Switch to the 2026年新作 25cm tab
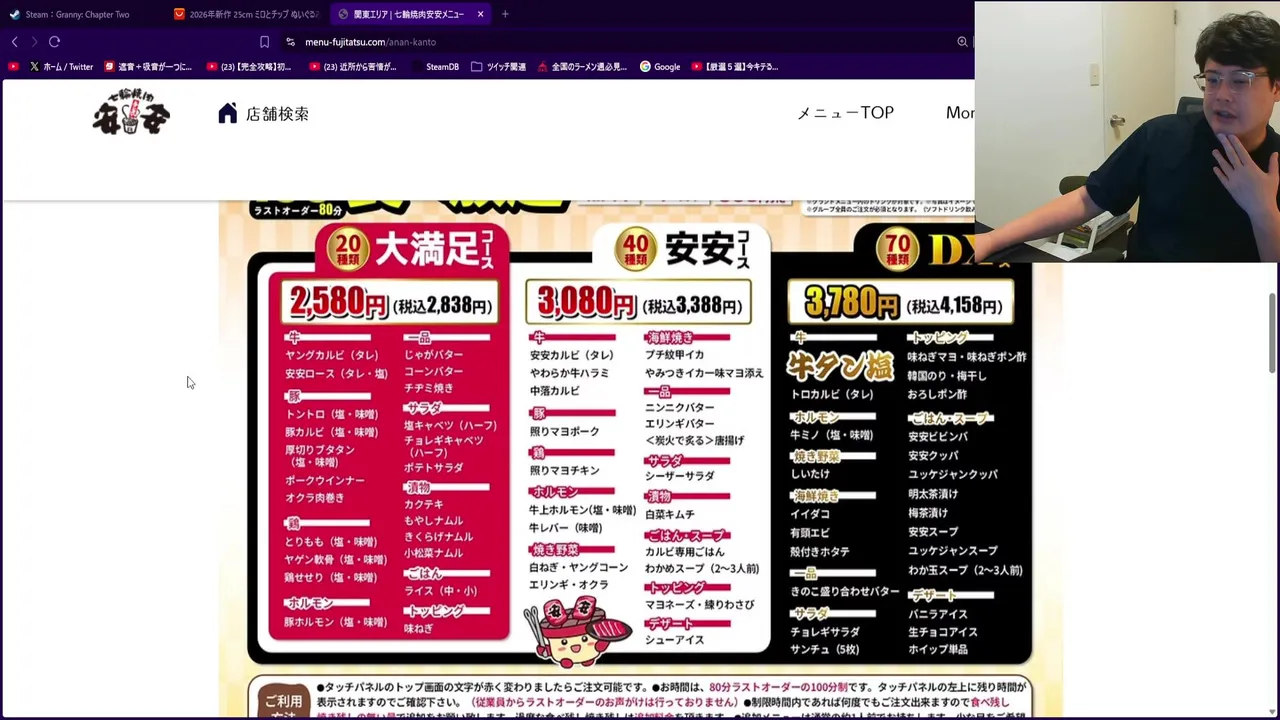This screenshot has width=1280, height=720. tap(247, 14)
